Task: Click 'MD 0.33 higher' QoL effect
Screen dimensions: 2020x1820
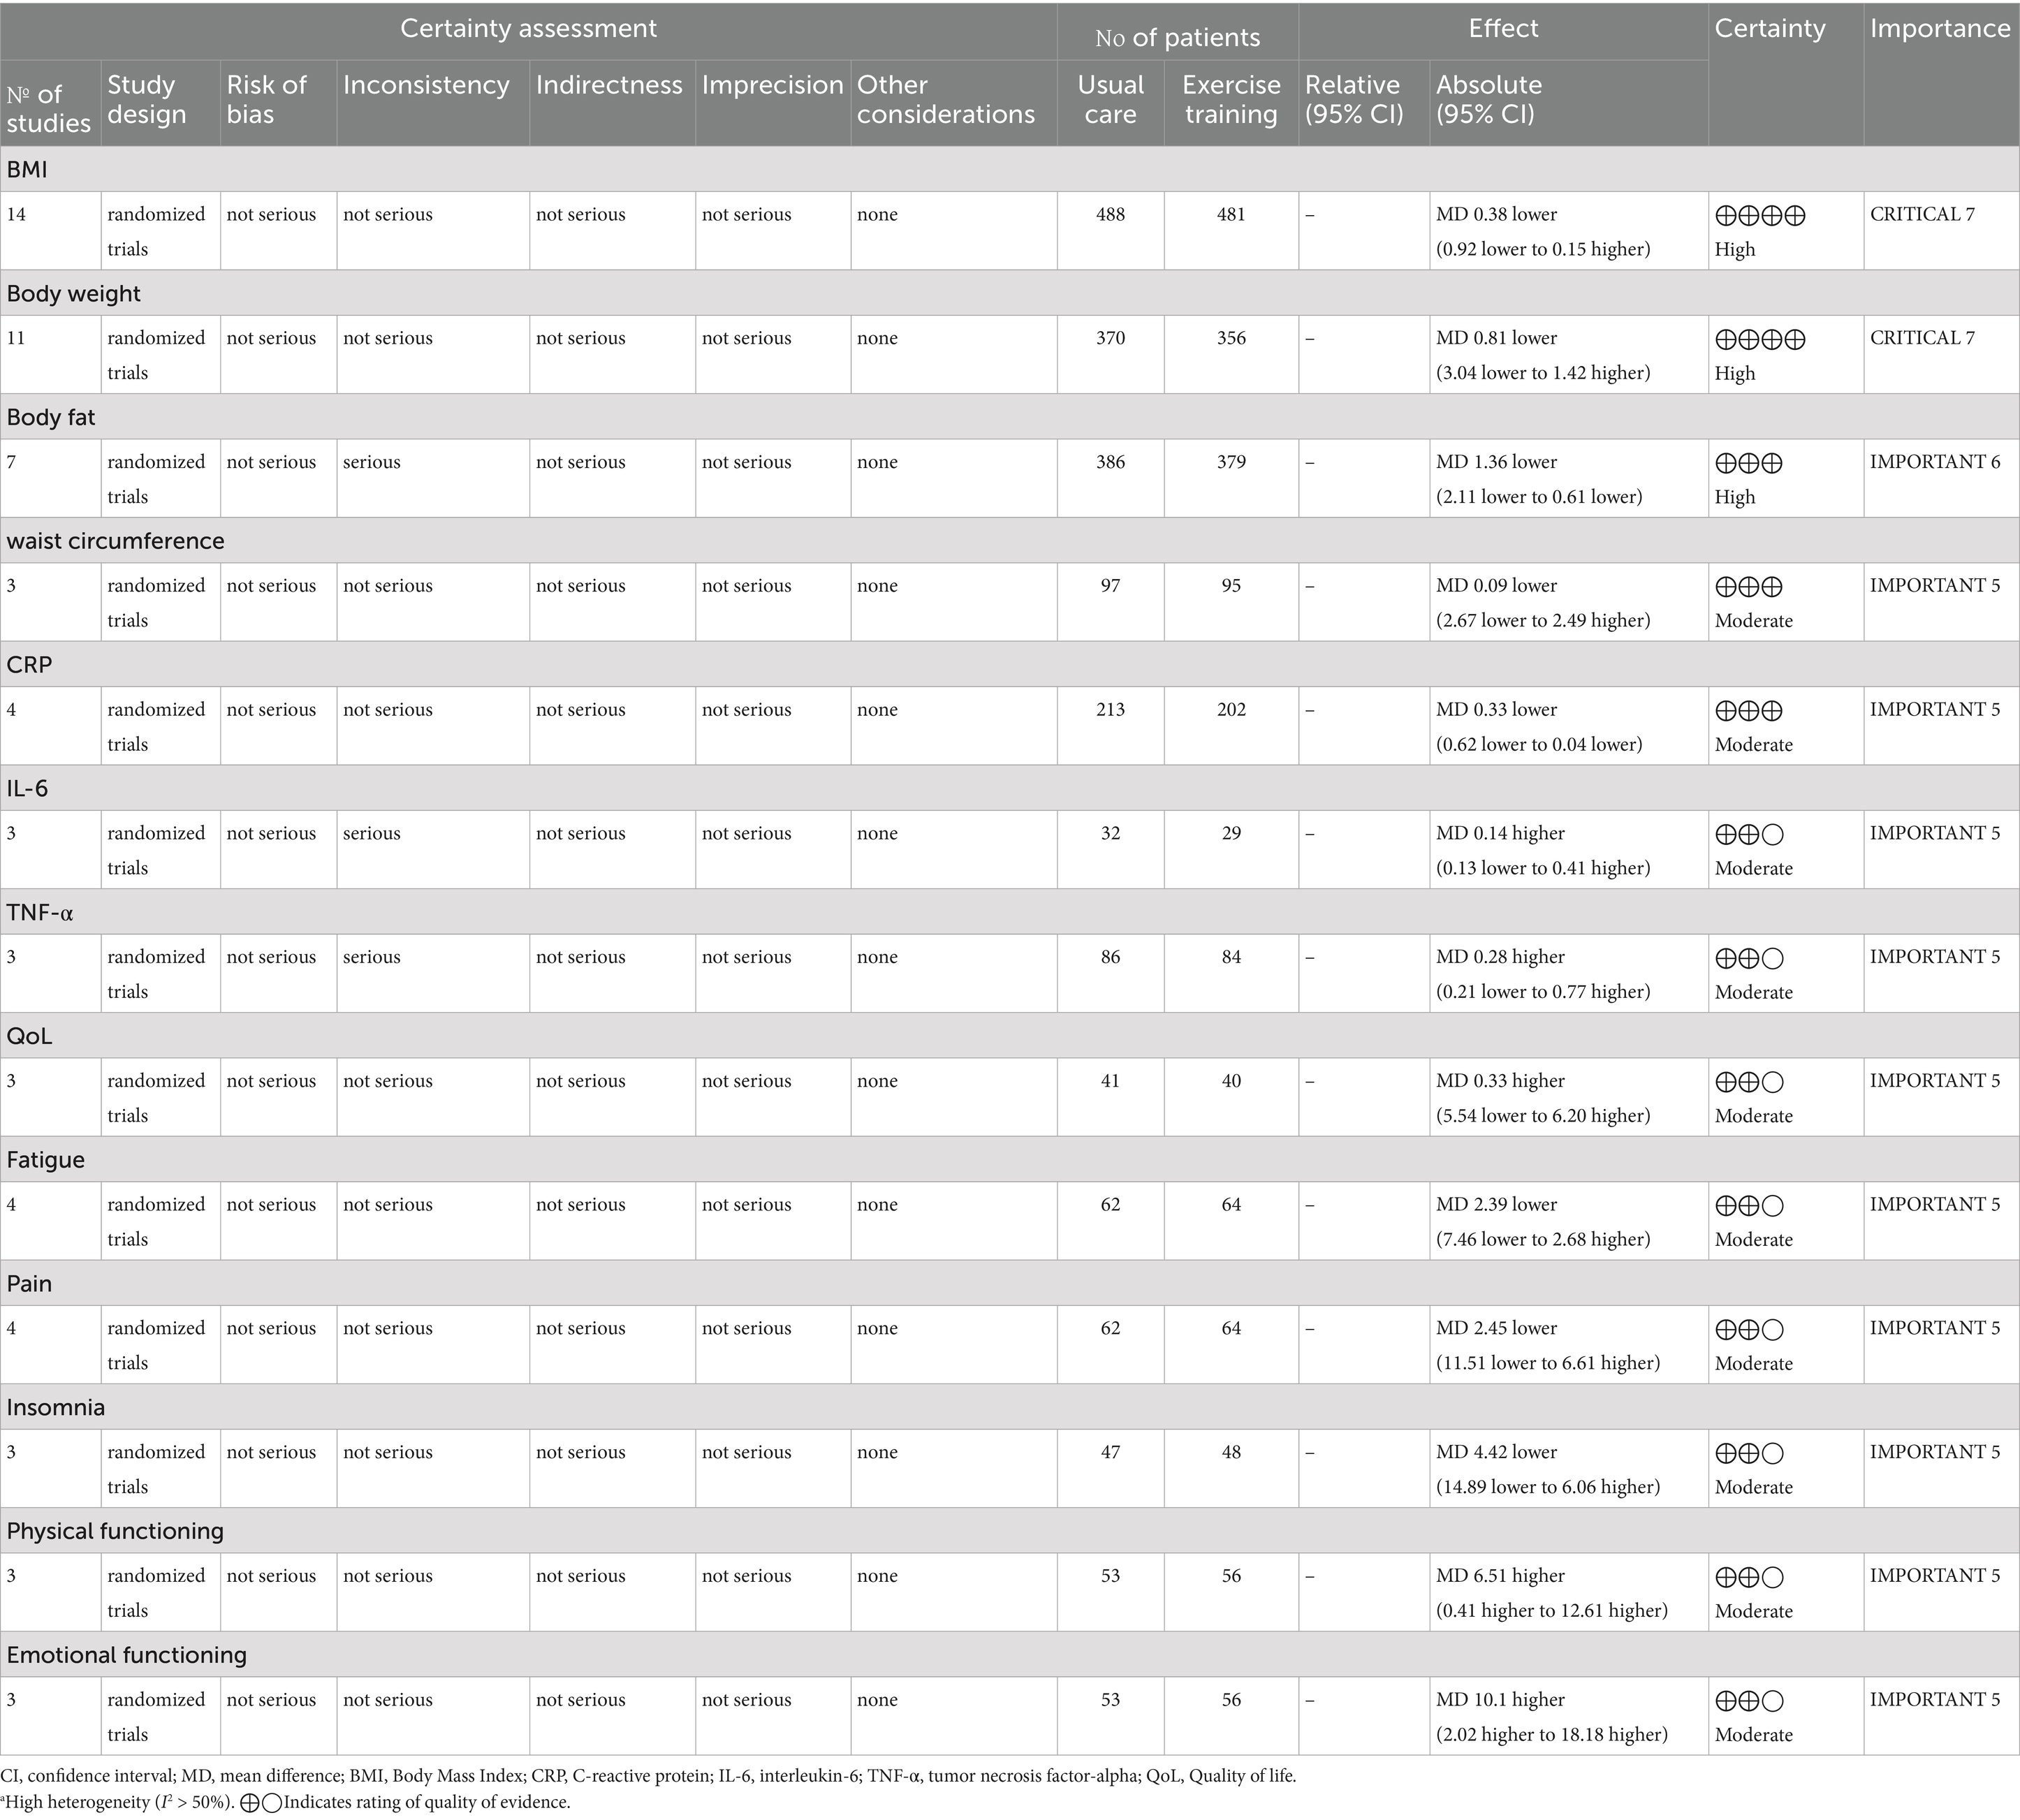Action: (1500, 1081)
